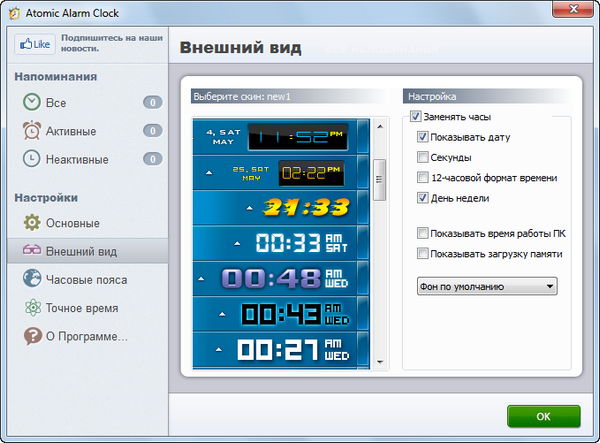
Task: Click the globe icon for Часовые пояса
Action: (31, 279)
